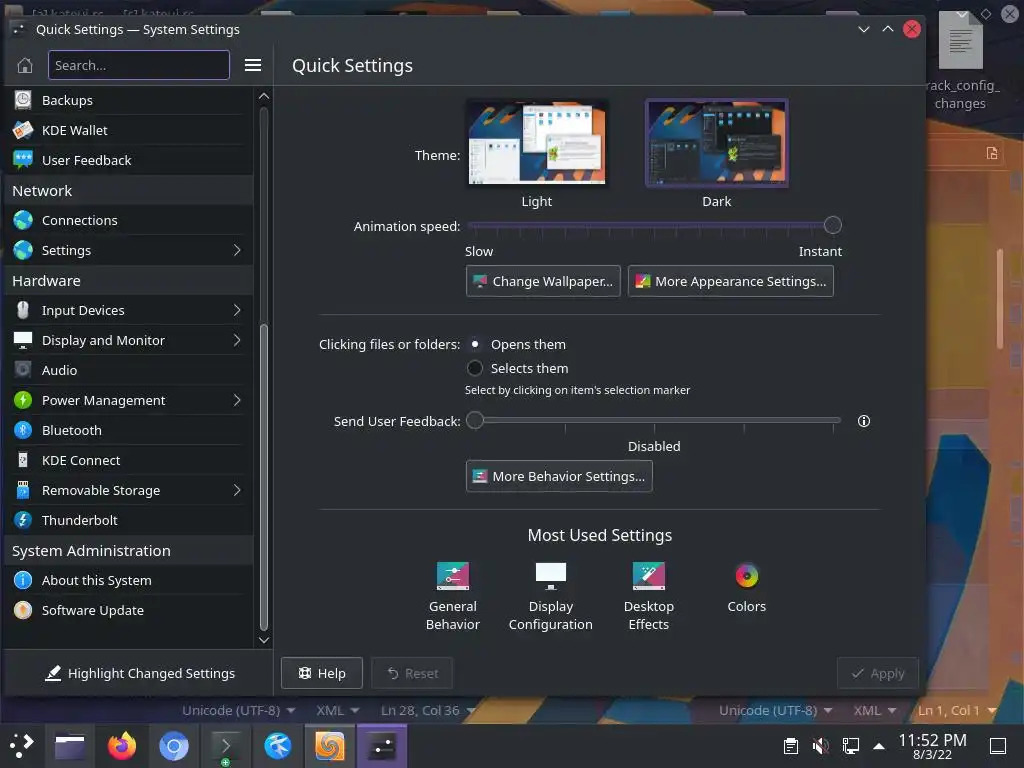
Task: Click the Animation speed slider handle
Action: coord(832,225)
